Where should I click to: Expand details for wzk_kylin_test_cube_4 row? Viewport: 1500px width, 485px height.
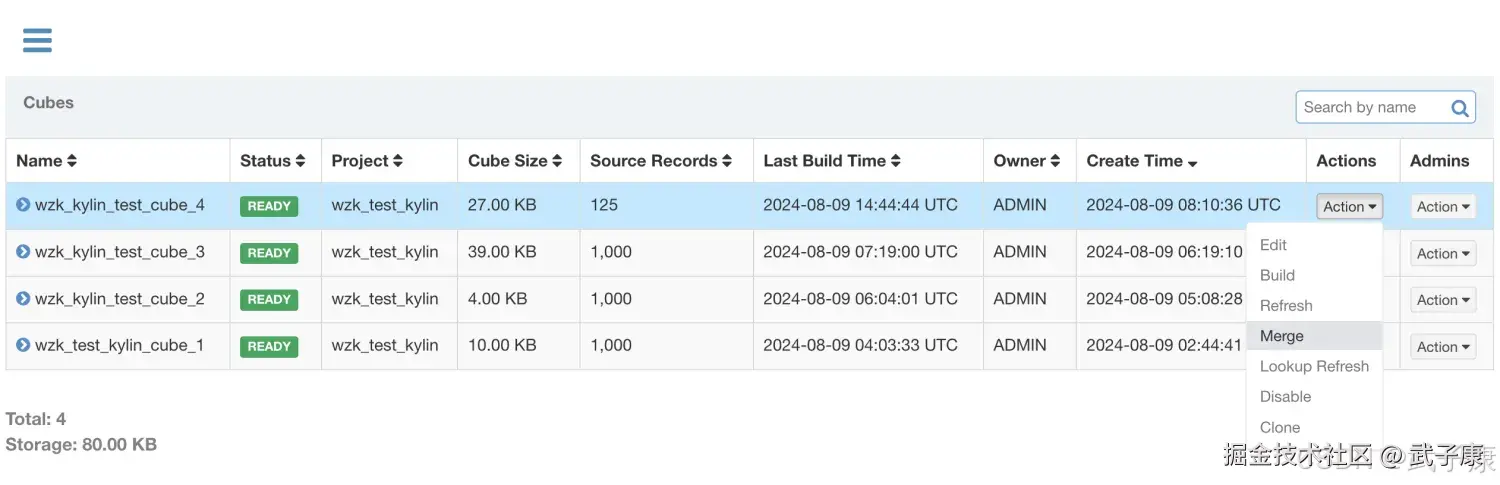point(23,205)
